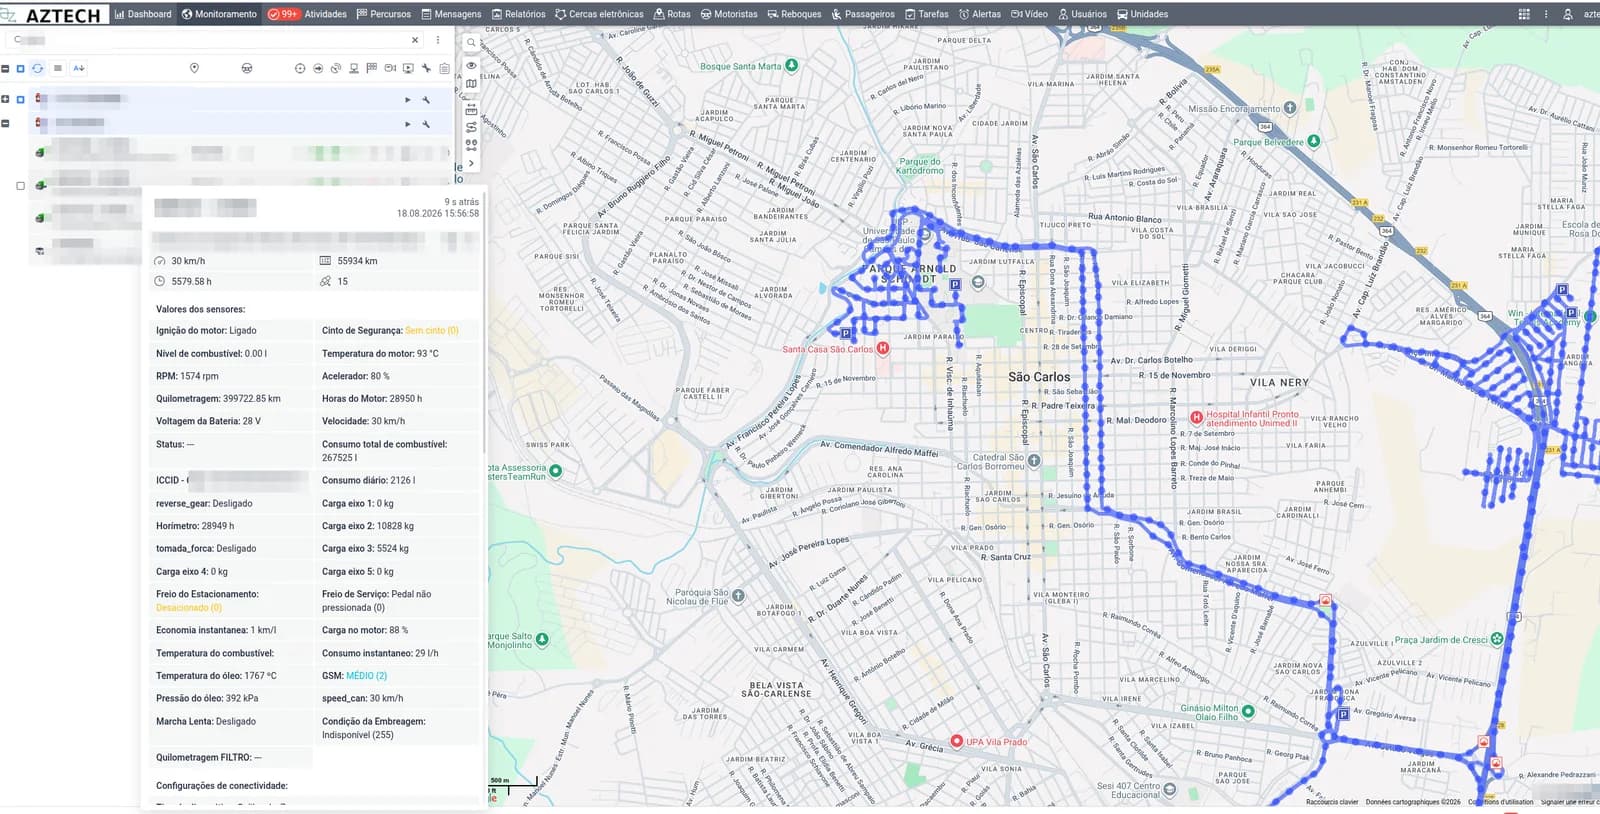The image size is (1600, 814).
Task: Open the Unidades menu
Action: click(1142, 14)
